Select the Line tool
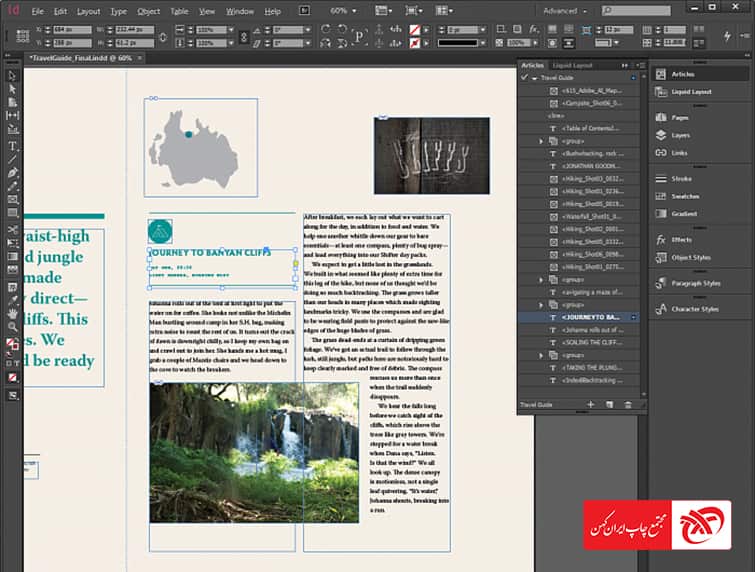The width and height of the screenshot is (755, 572). (x=12, y=159)
